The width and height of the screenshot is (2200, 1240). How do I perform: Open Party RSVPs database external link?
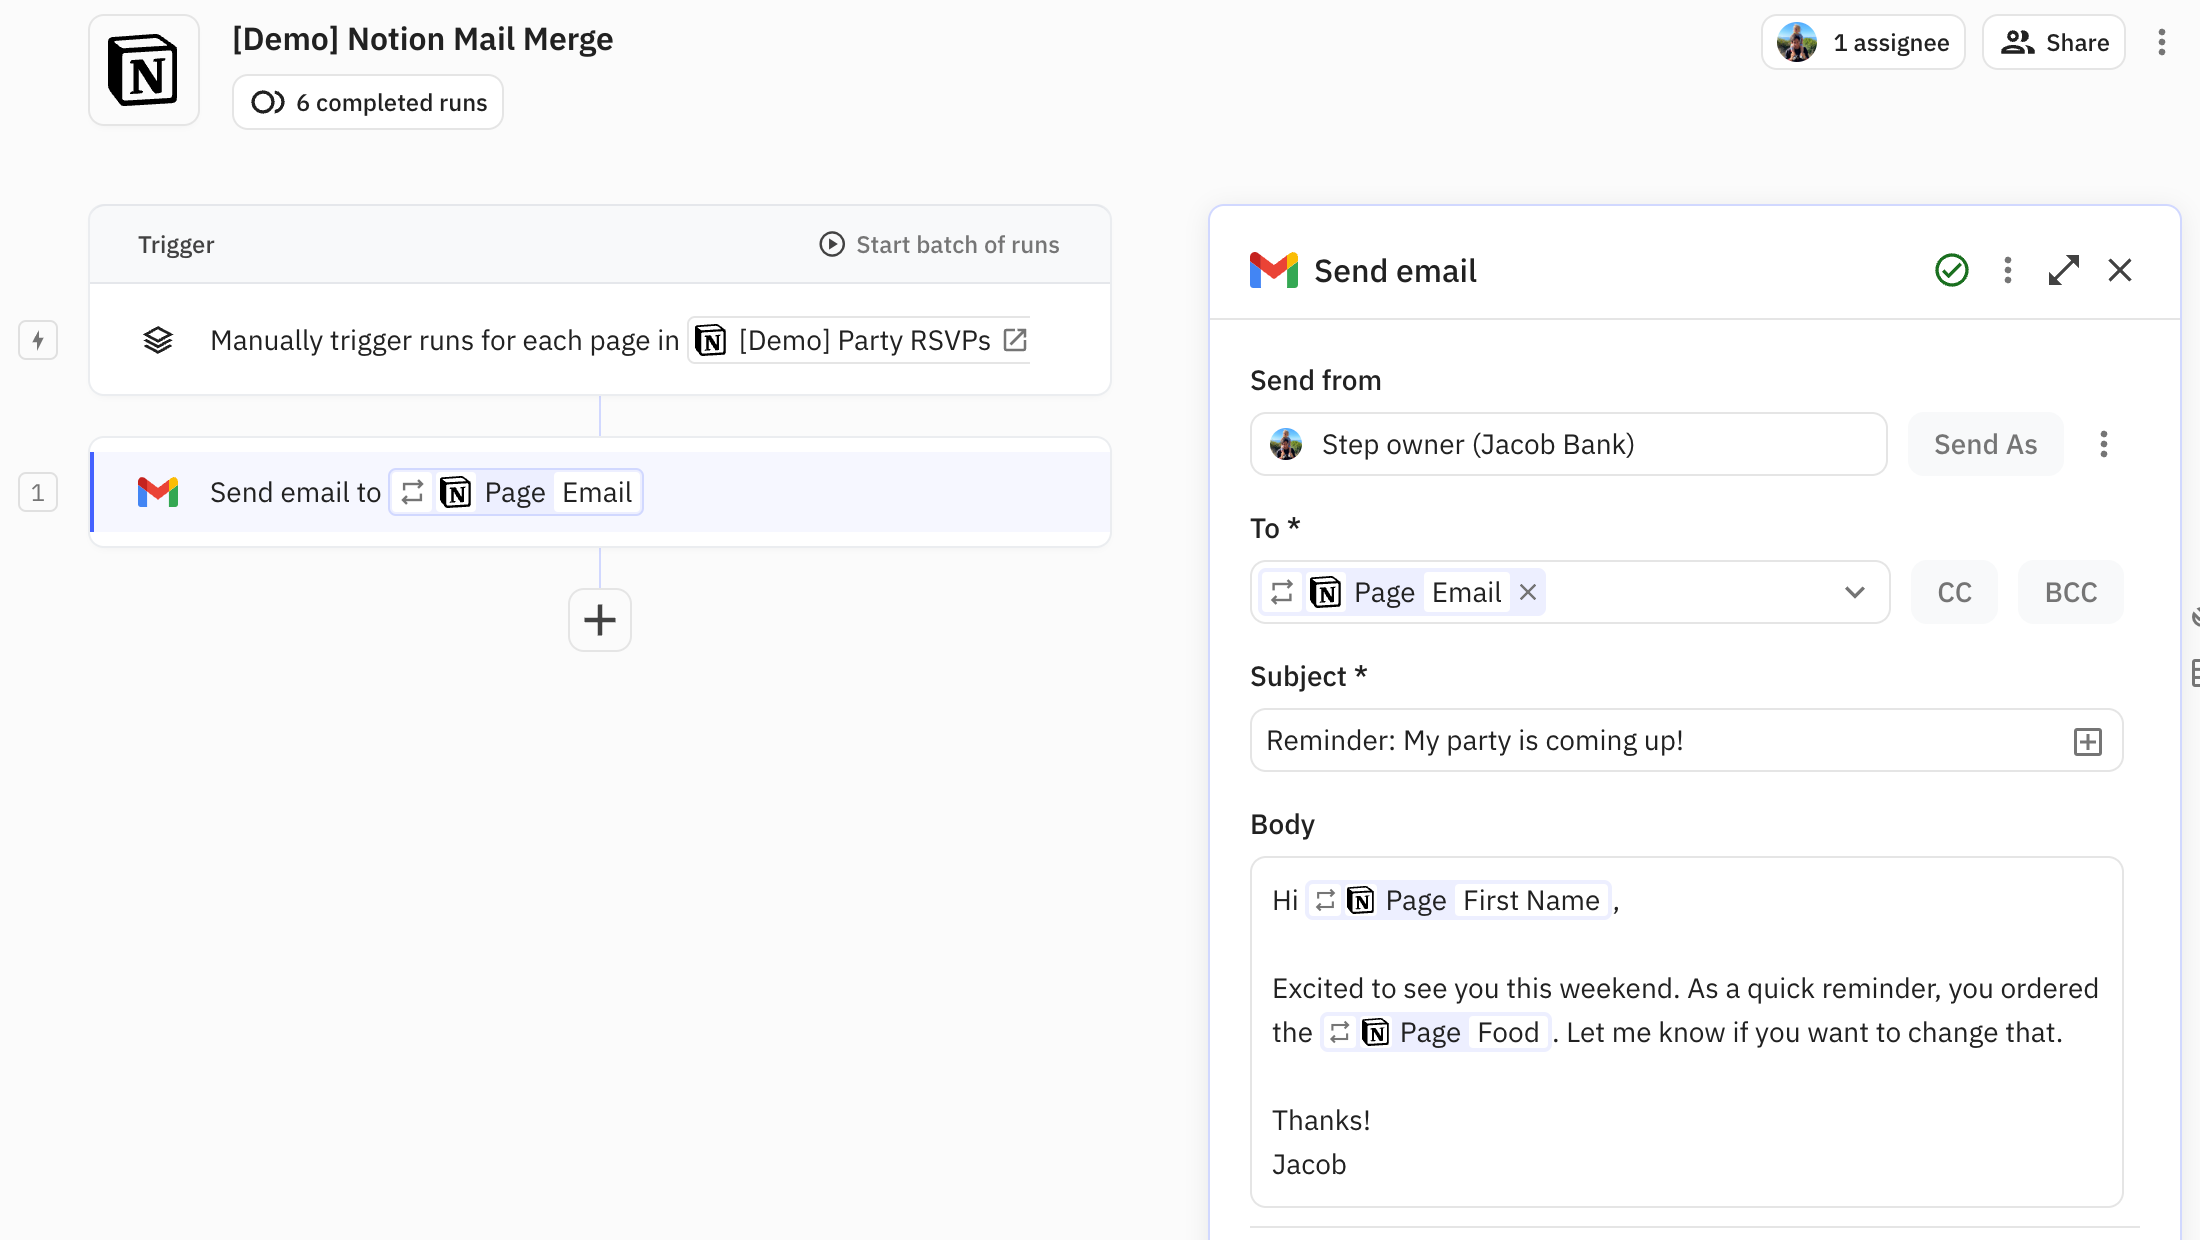click(x=1015, y=340)
